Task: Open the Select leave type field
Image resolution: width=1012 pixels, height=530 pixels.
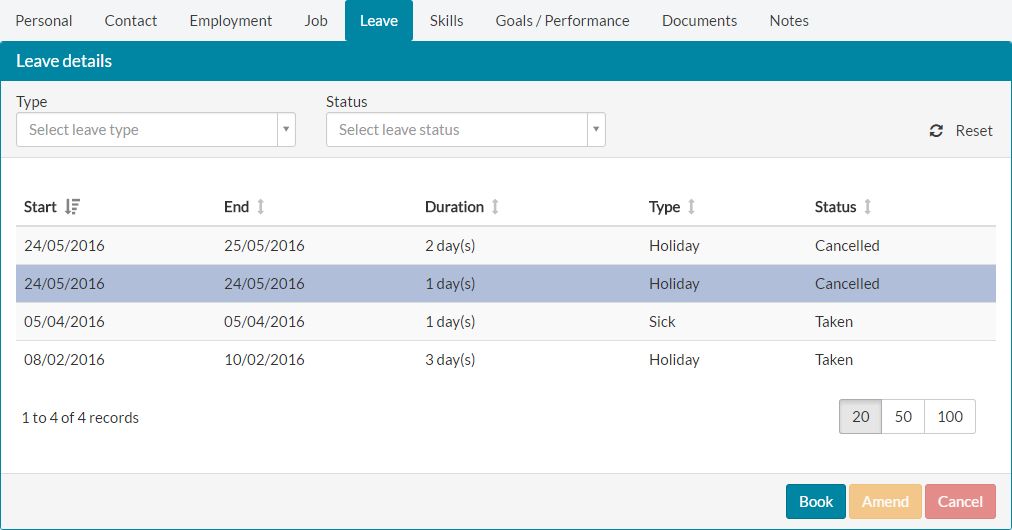Action: (x=156, y=130)
